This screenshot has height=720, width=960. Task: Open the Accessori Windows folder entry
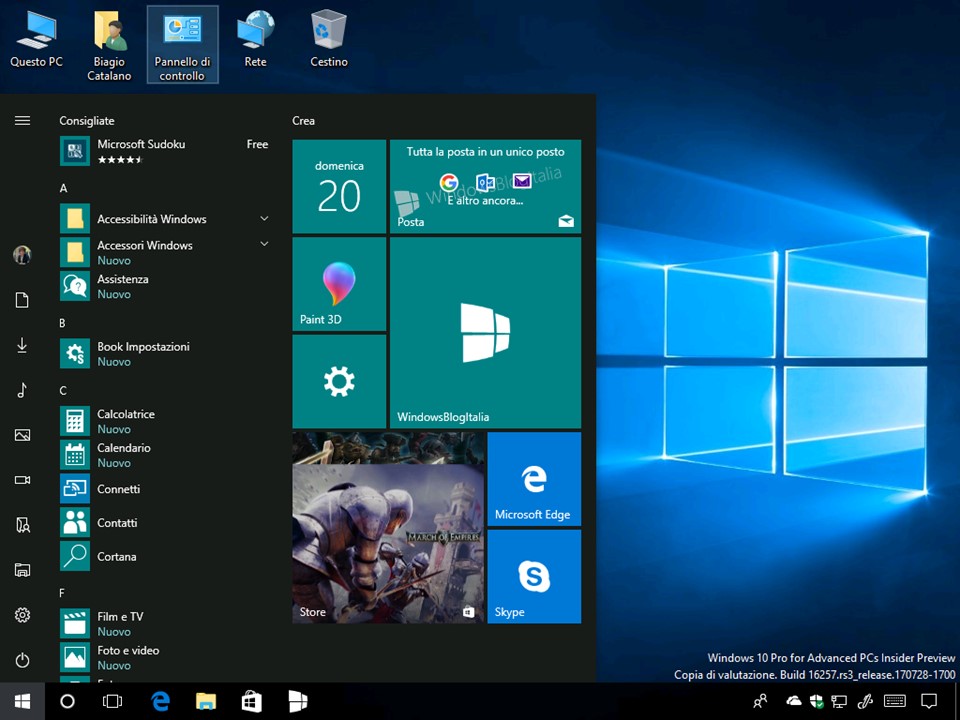click(165, 252)
